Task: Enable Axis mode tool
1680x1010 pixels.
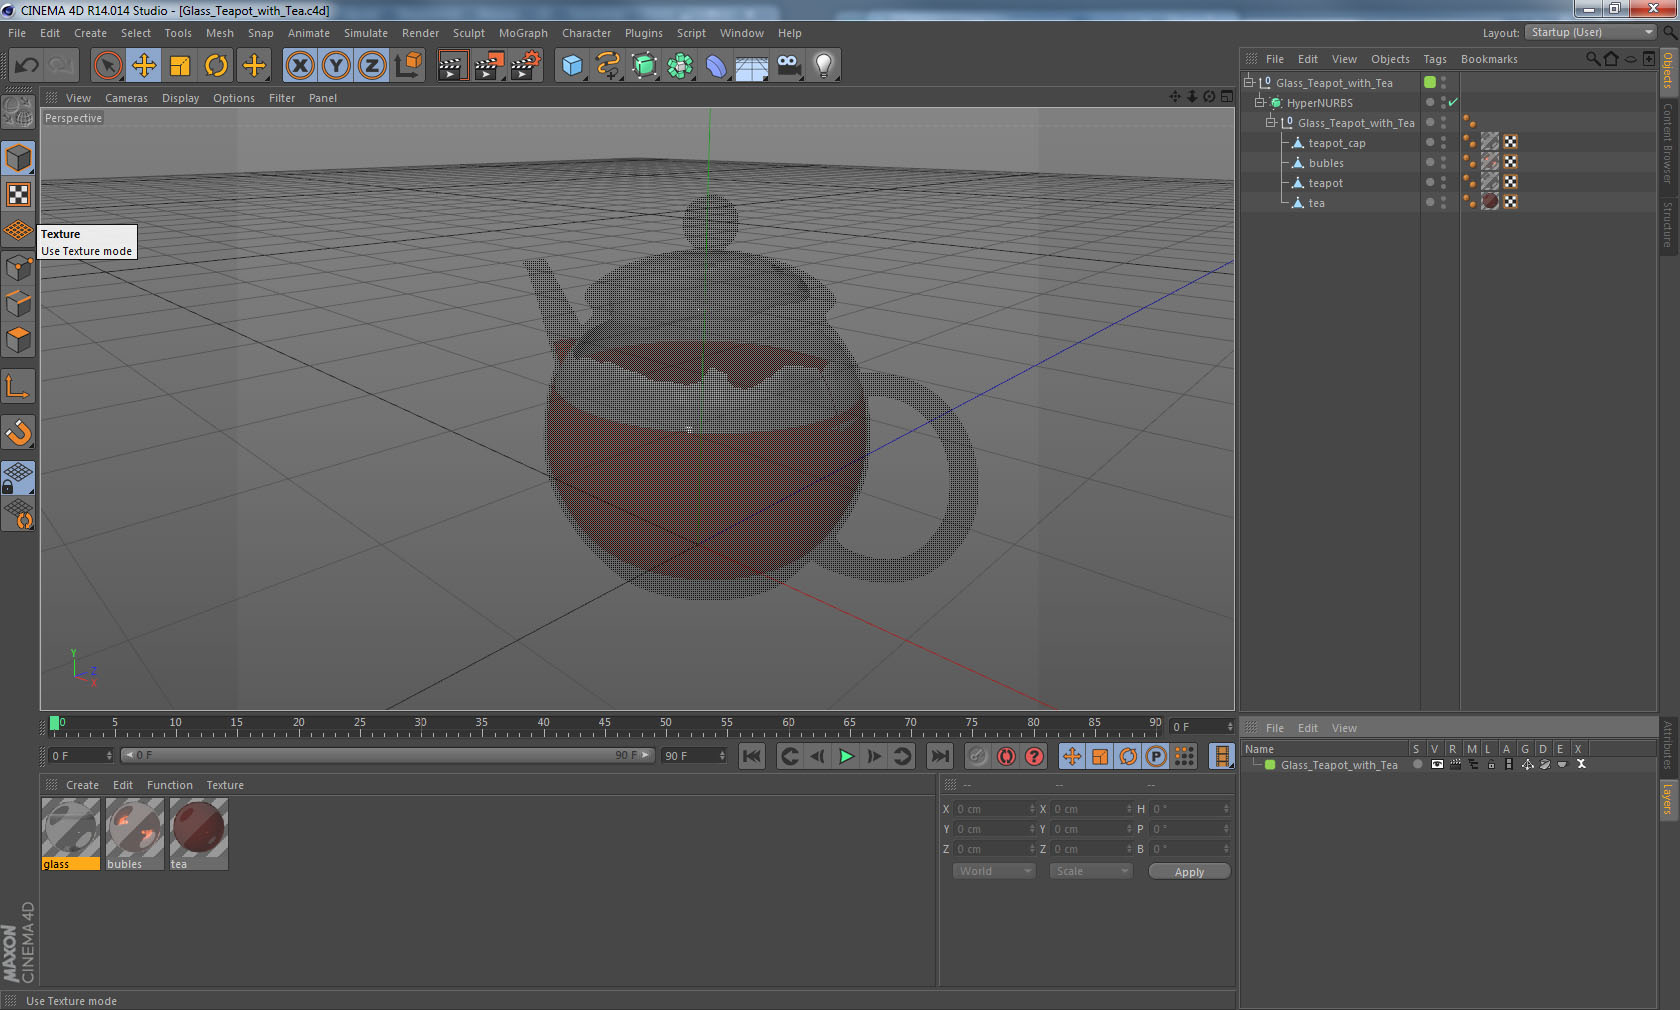Action: click(x=19, y=386)
